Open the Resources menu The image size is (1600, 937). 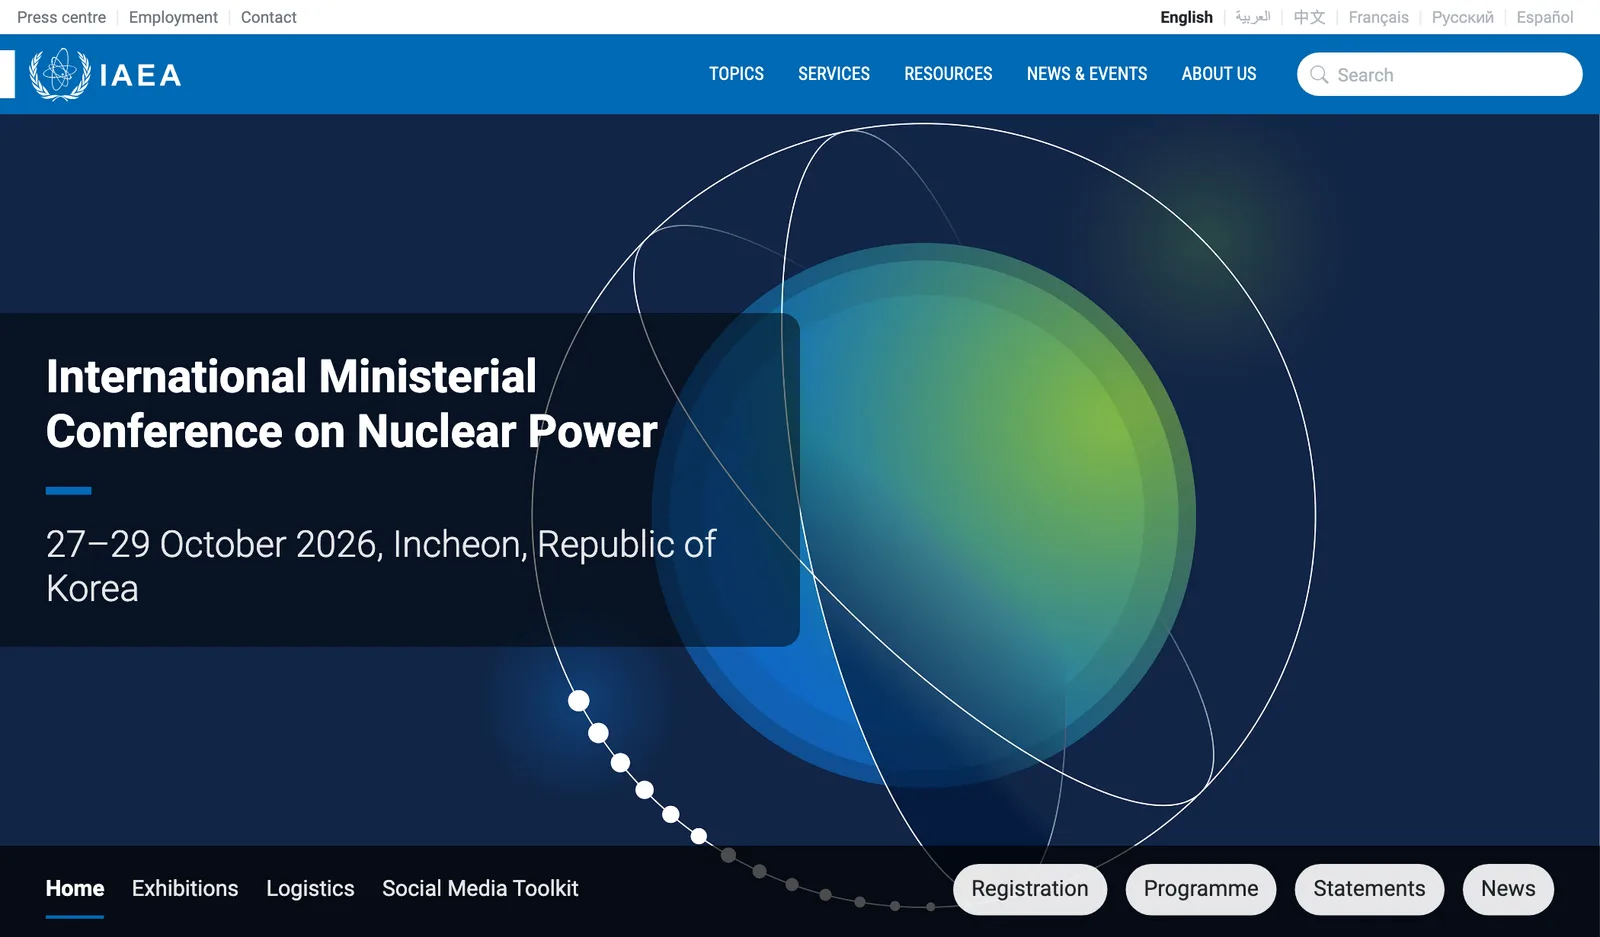pos(948,74)
